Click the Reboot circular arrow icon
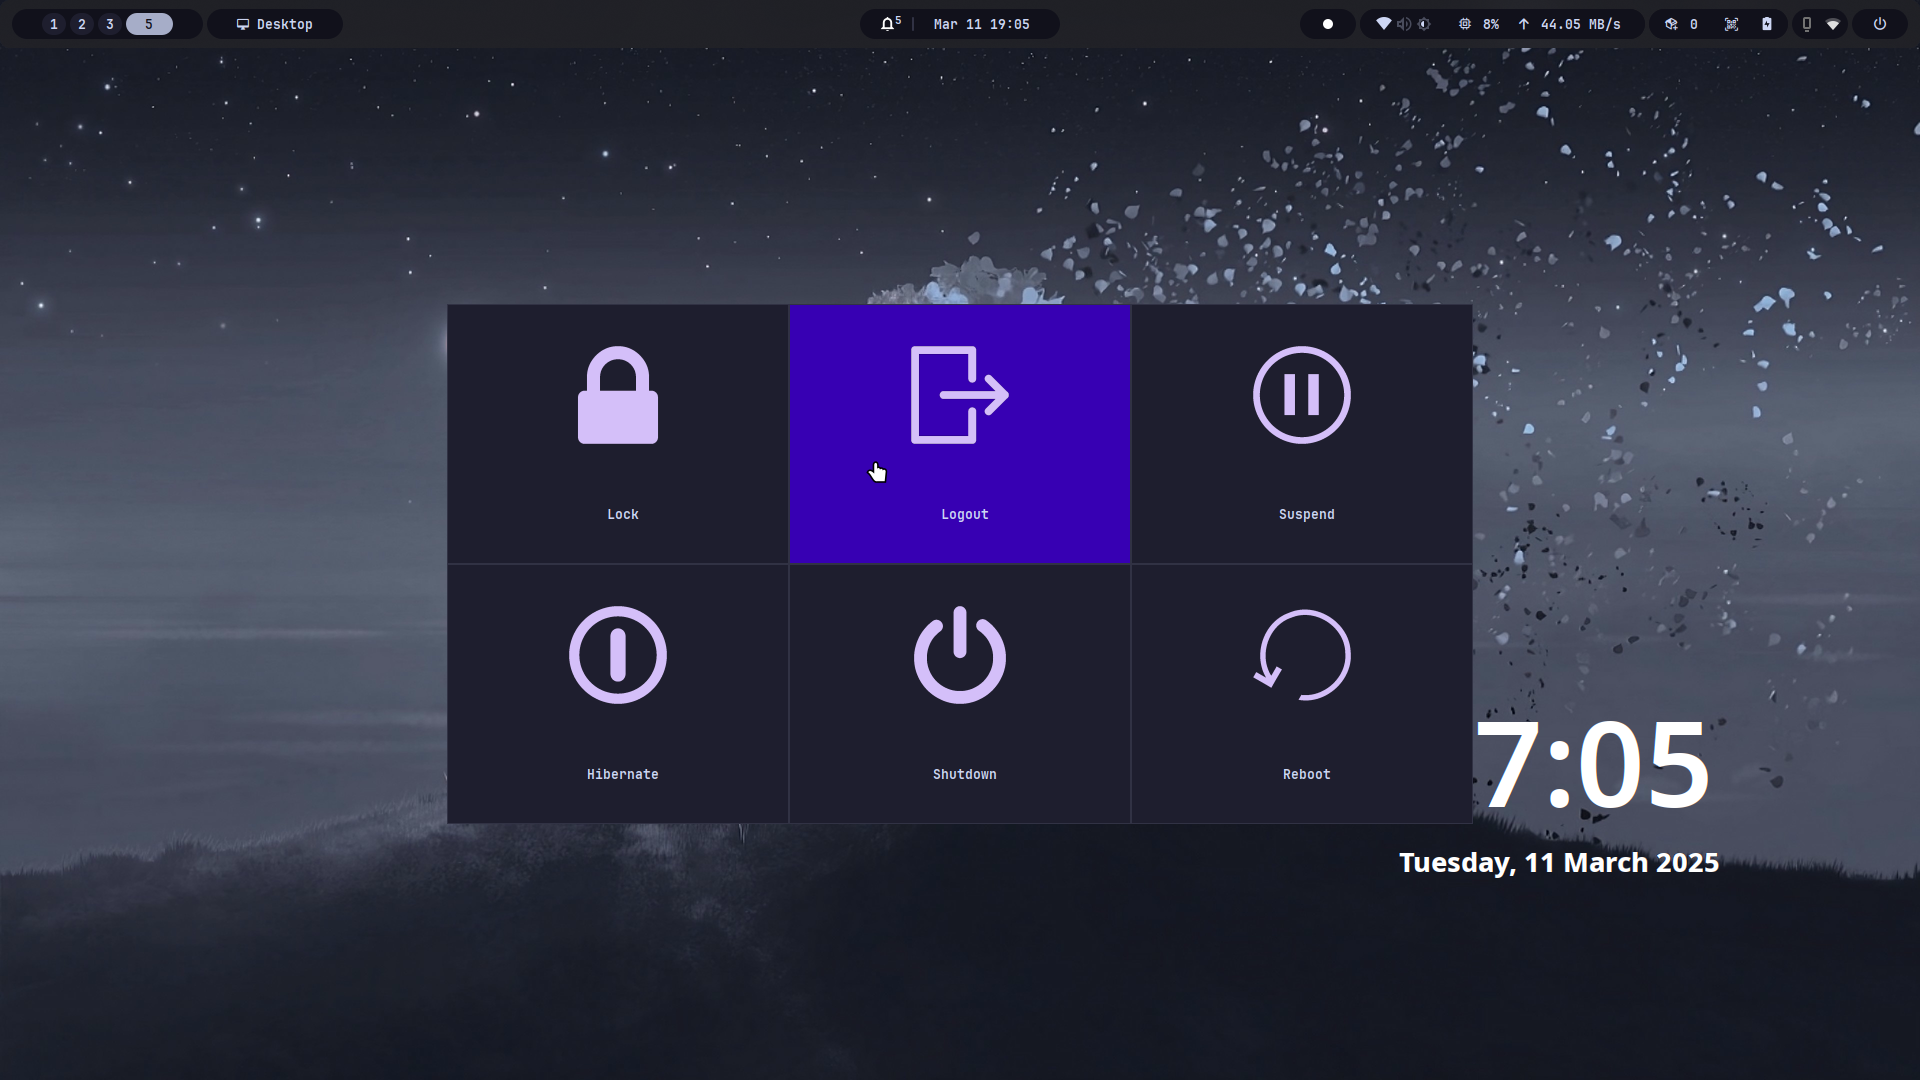Screen dimensions: 1920x1080 (x=1301, y=655)
